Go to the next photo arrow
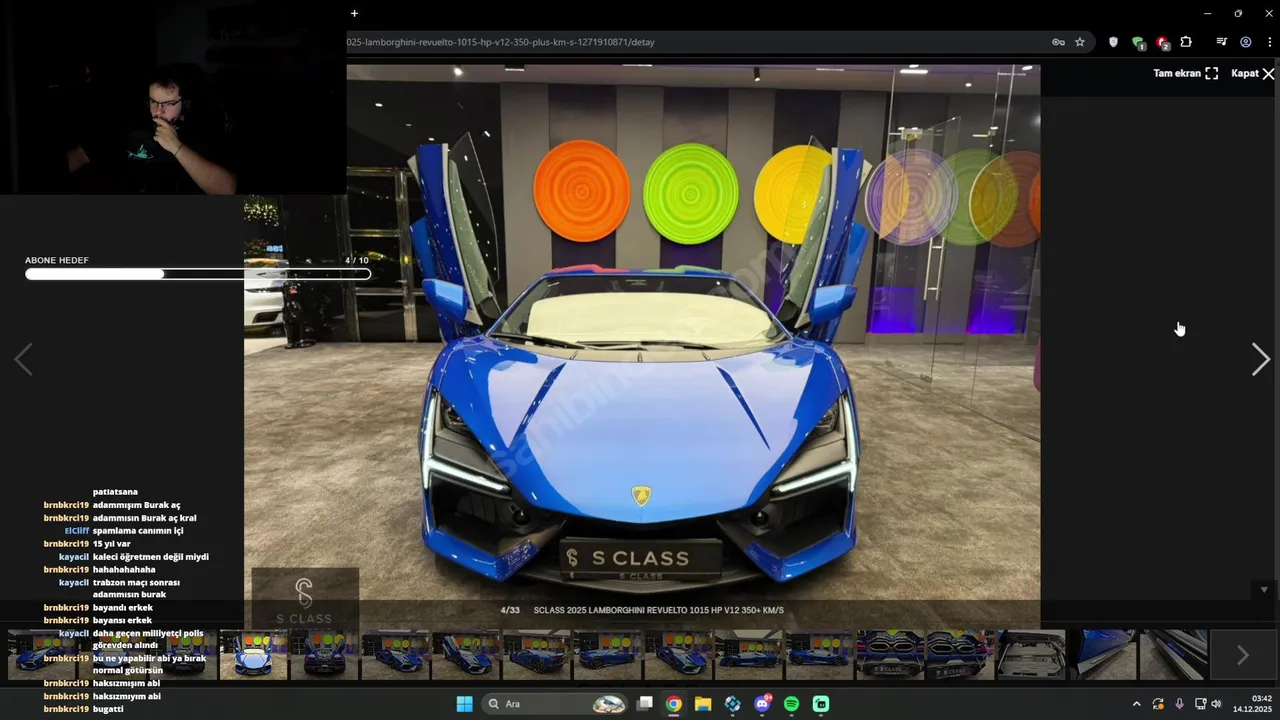The height and width of the screenshot is (720, 1280). pyautogui.click(x=1260, y=359)
